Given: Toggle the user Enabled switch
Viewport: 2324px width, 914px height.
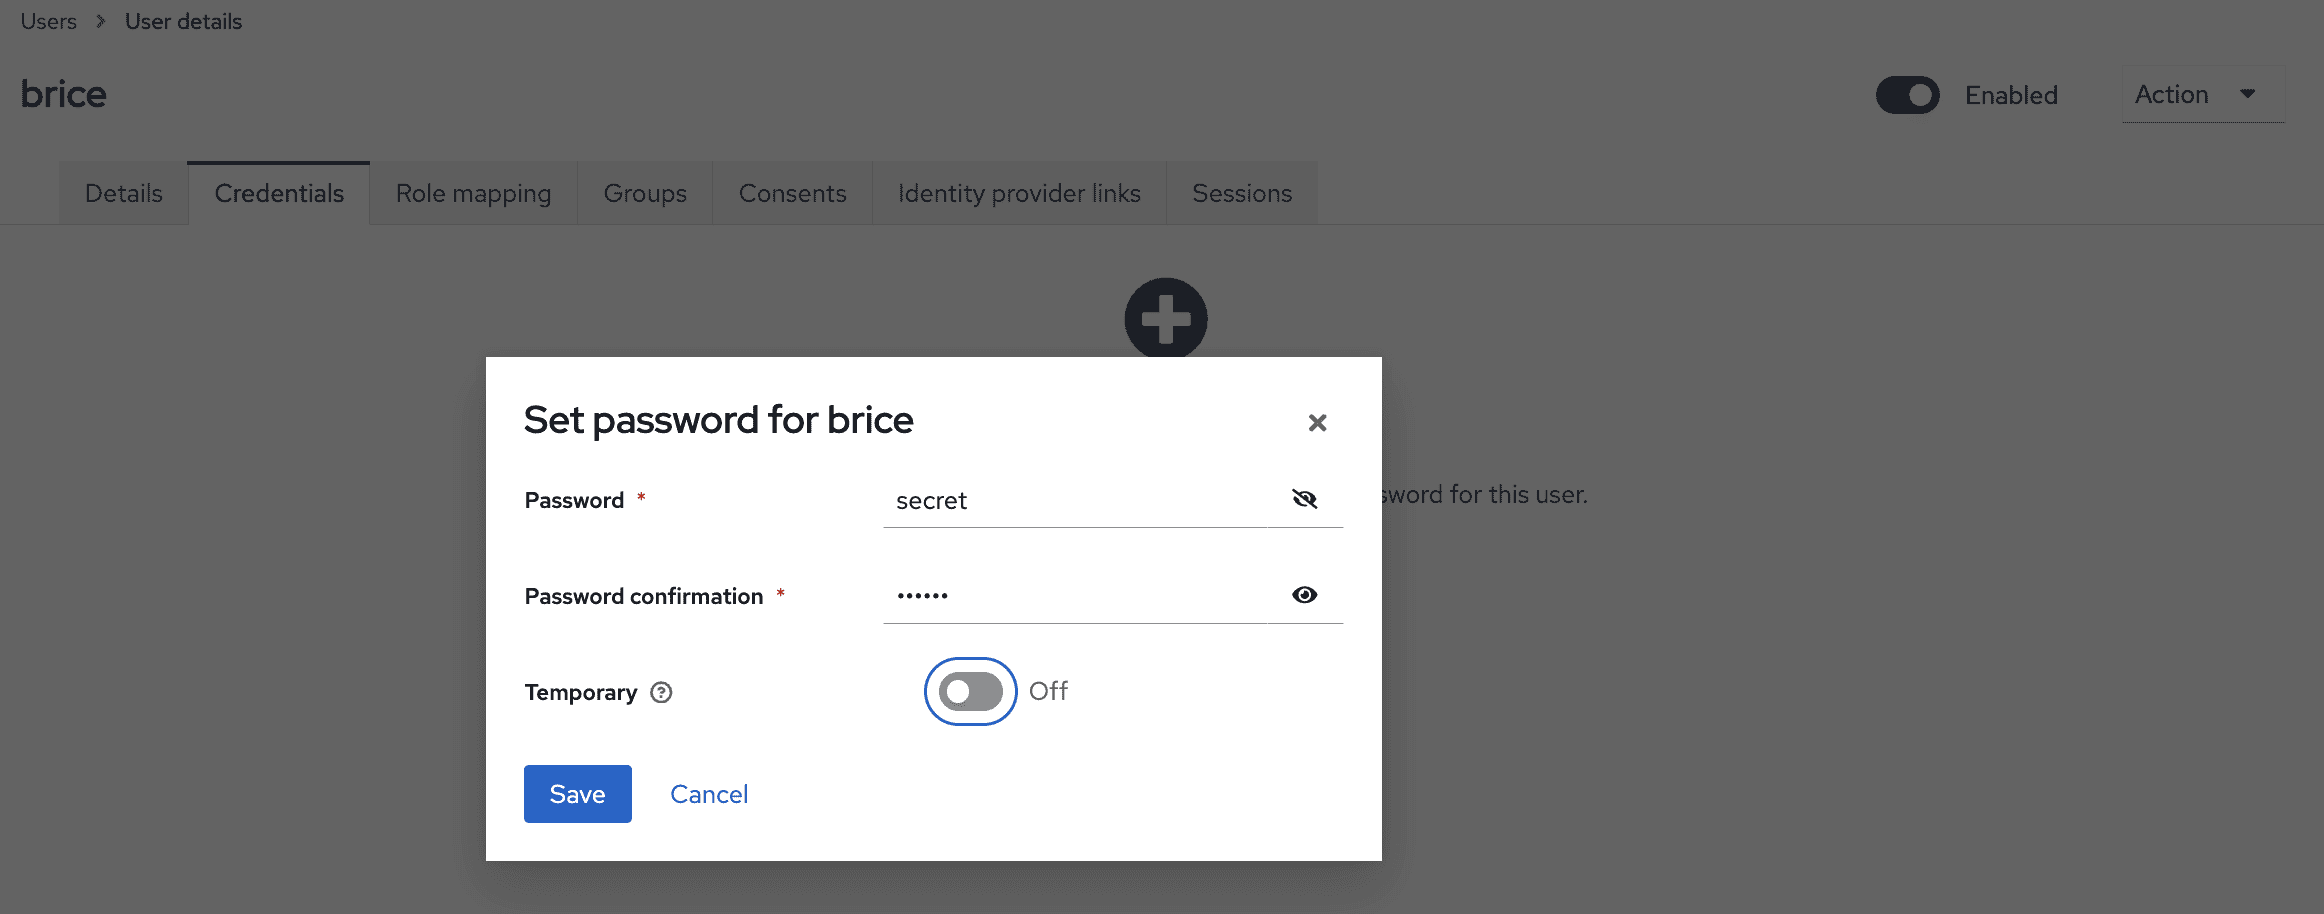Looking at the screenshot, I should click(1907, 95).
